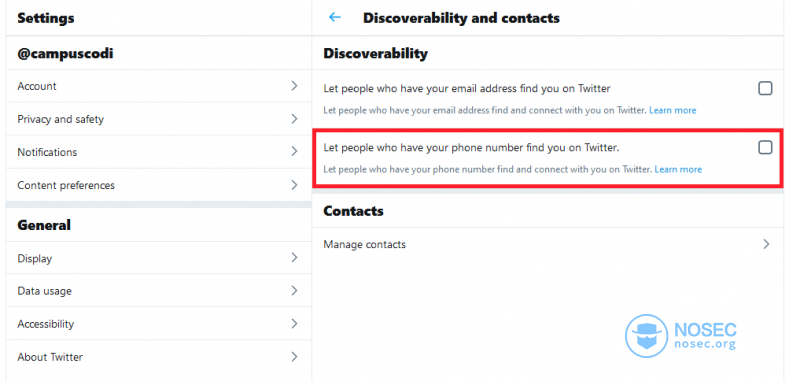Open Notifications settings item
The image size is (789, 382).
point(159,152)
